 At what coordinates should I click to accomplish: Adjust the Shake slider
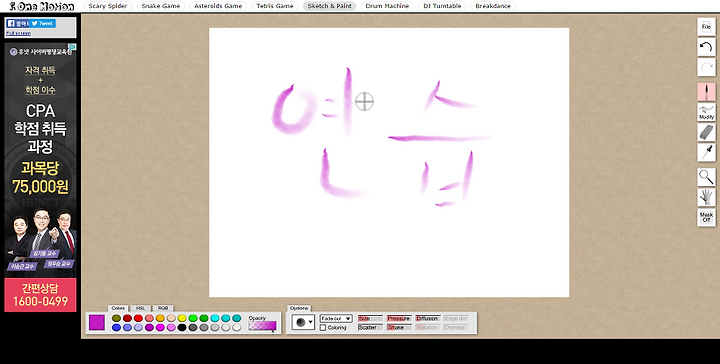[399, 327]
